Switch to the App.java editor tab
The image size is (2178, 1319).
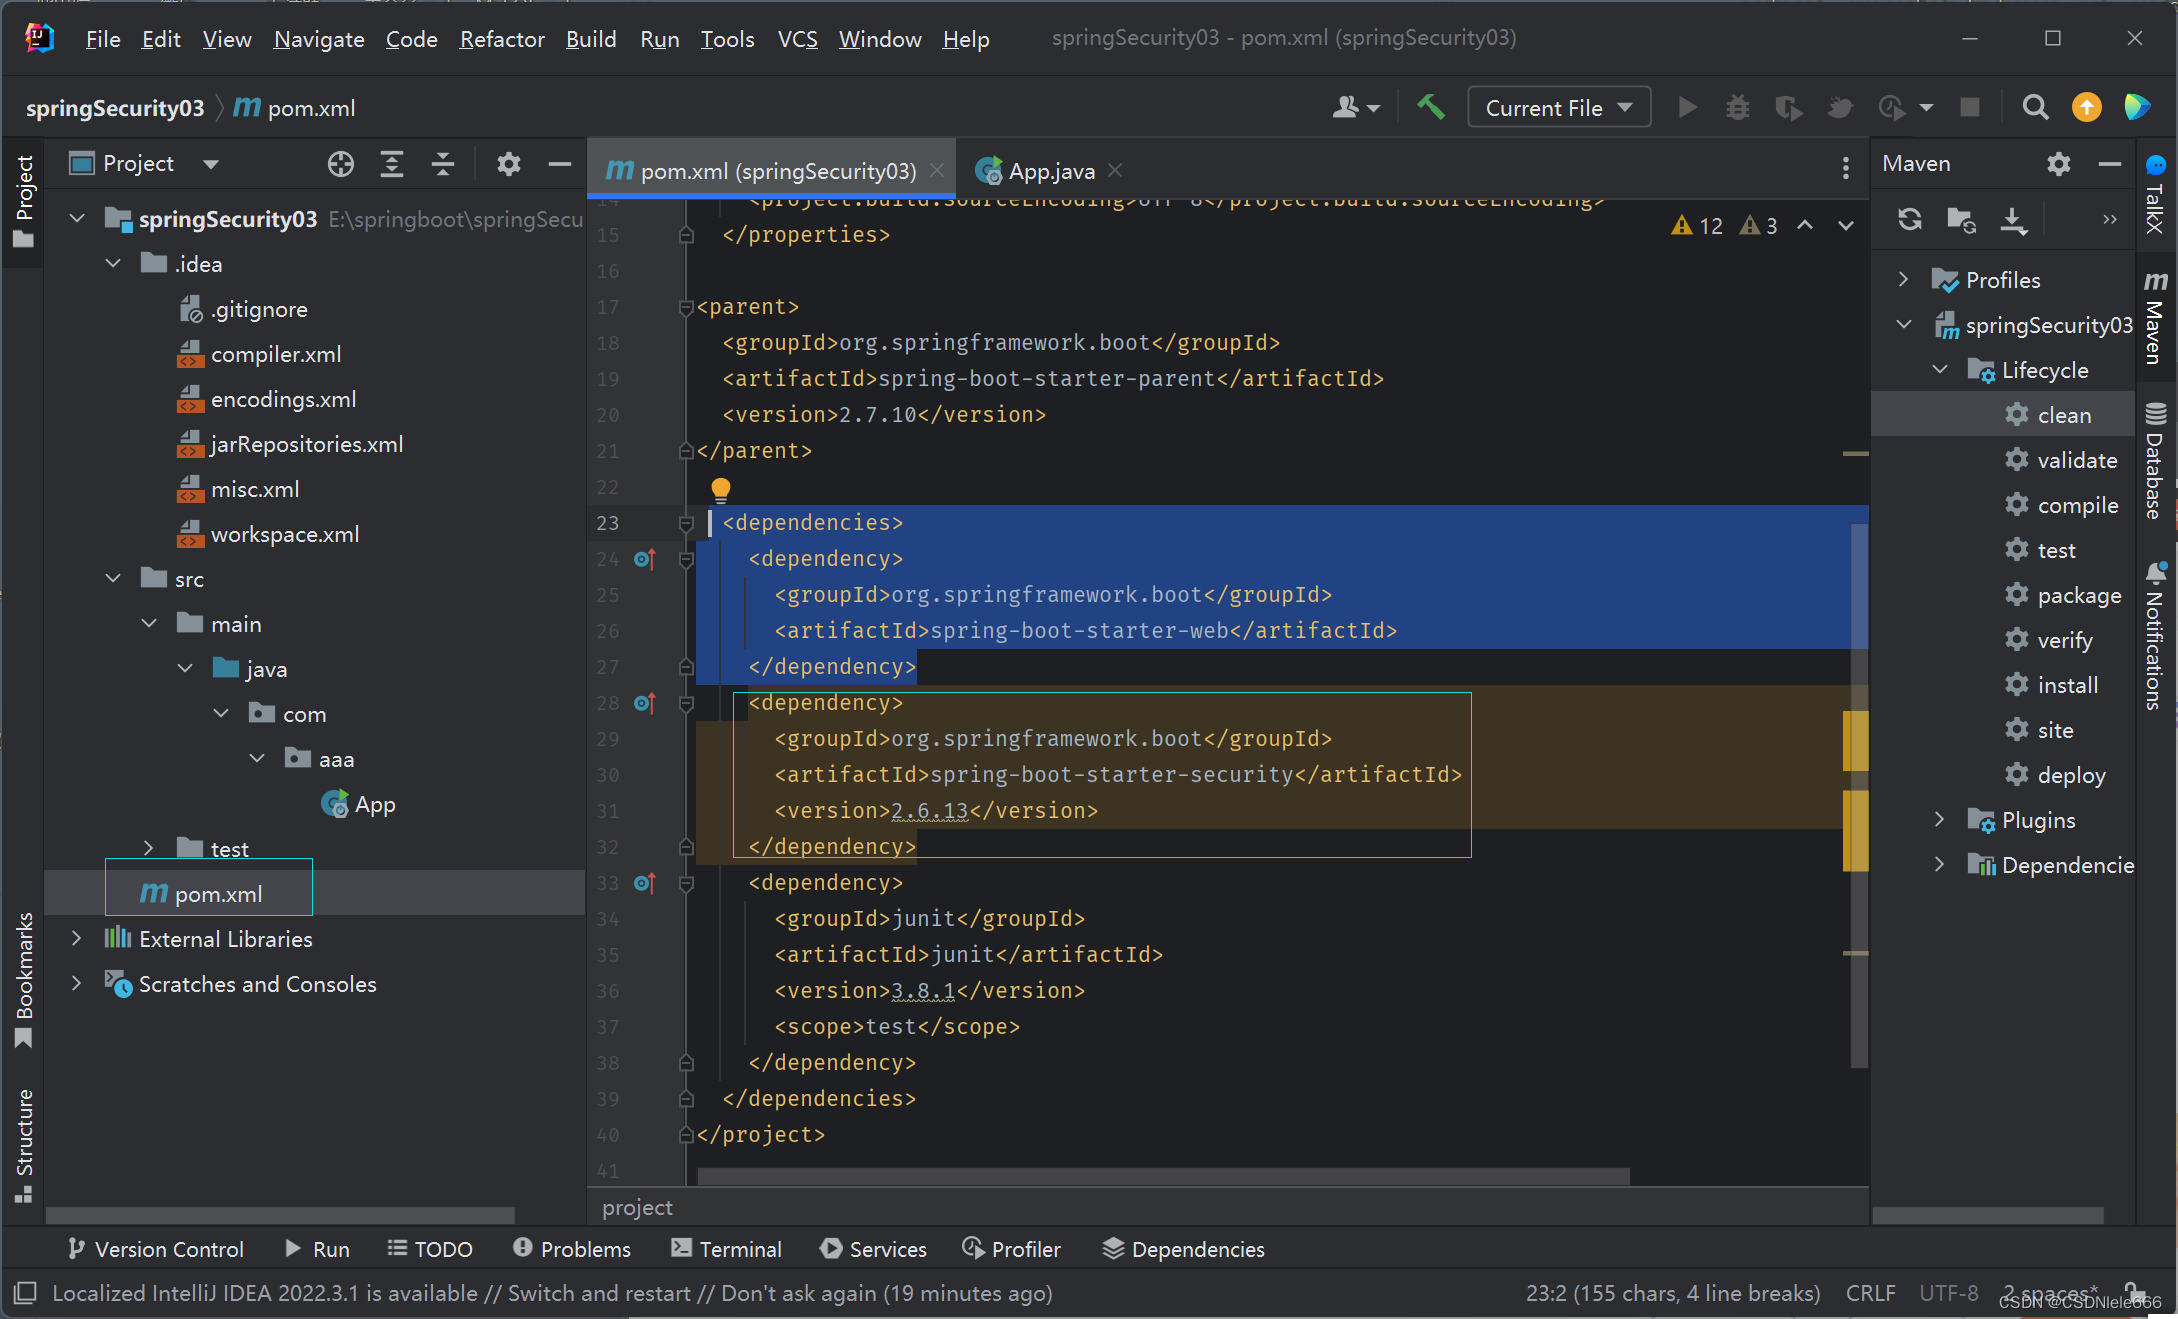(x=1050, y=171)
